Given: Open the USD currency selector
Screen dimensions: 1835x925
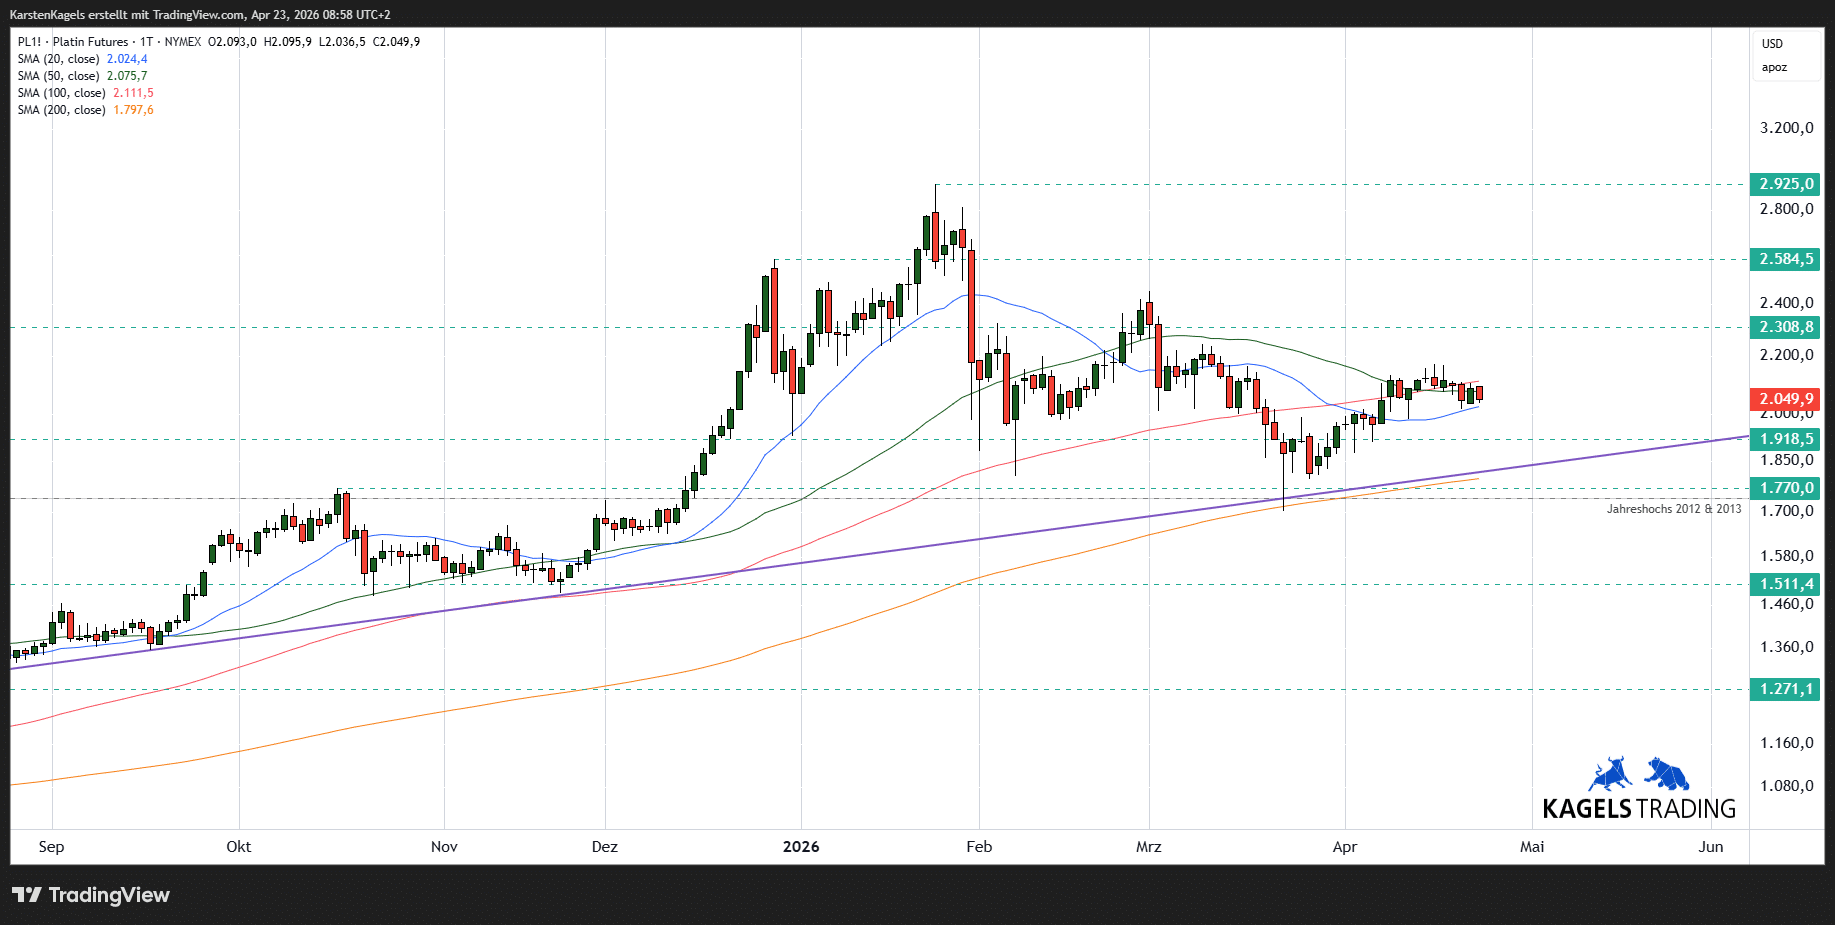Looking at the screenshot, I should [x=1772, y=44].
